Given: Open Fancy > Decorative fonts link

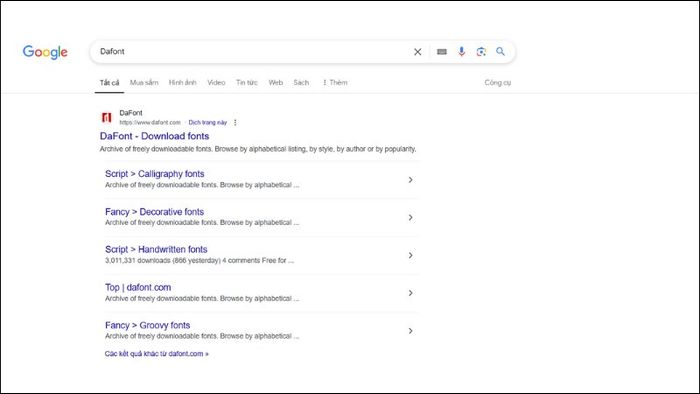Looking at the screenshot, I should [x=154, y=212].
